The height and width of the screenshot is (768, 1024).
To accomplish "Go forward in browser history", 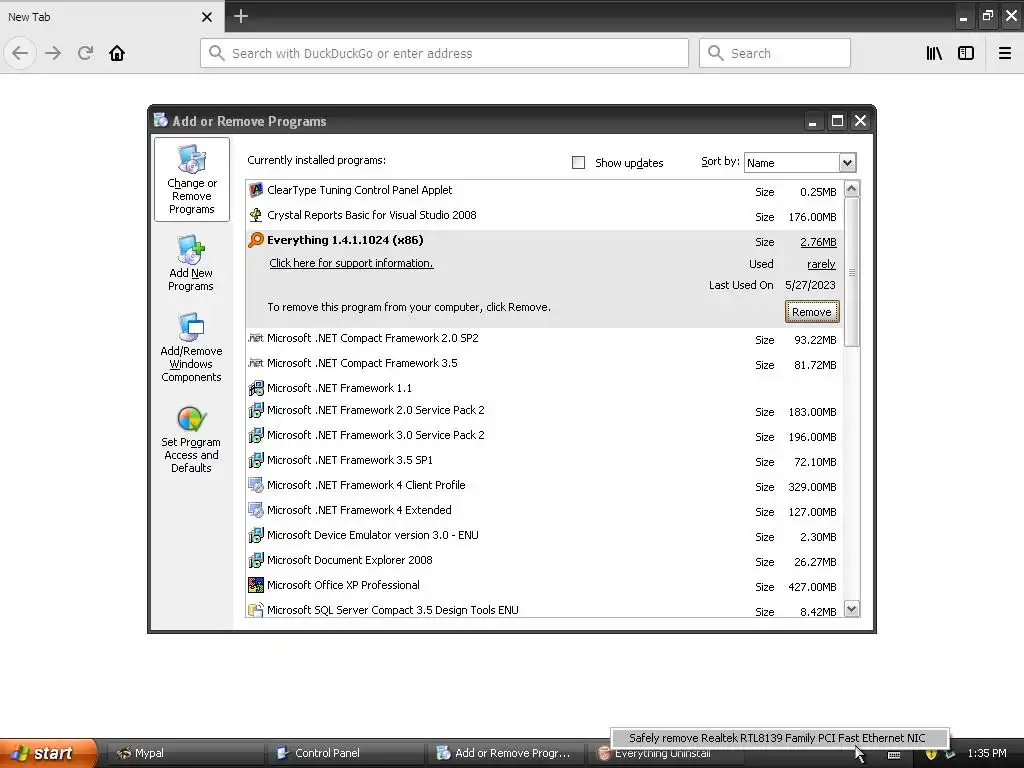I will coord(53,53).
